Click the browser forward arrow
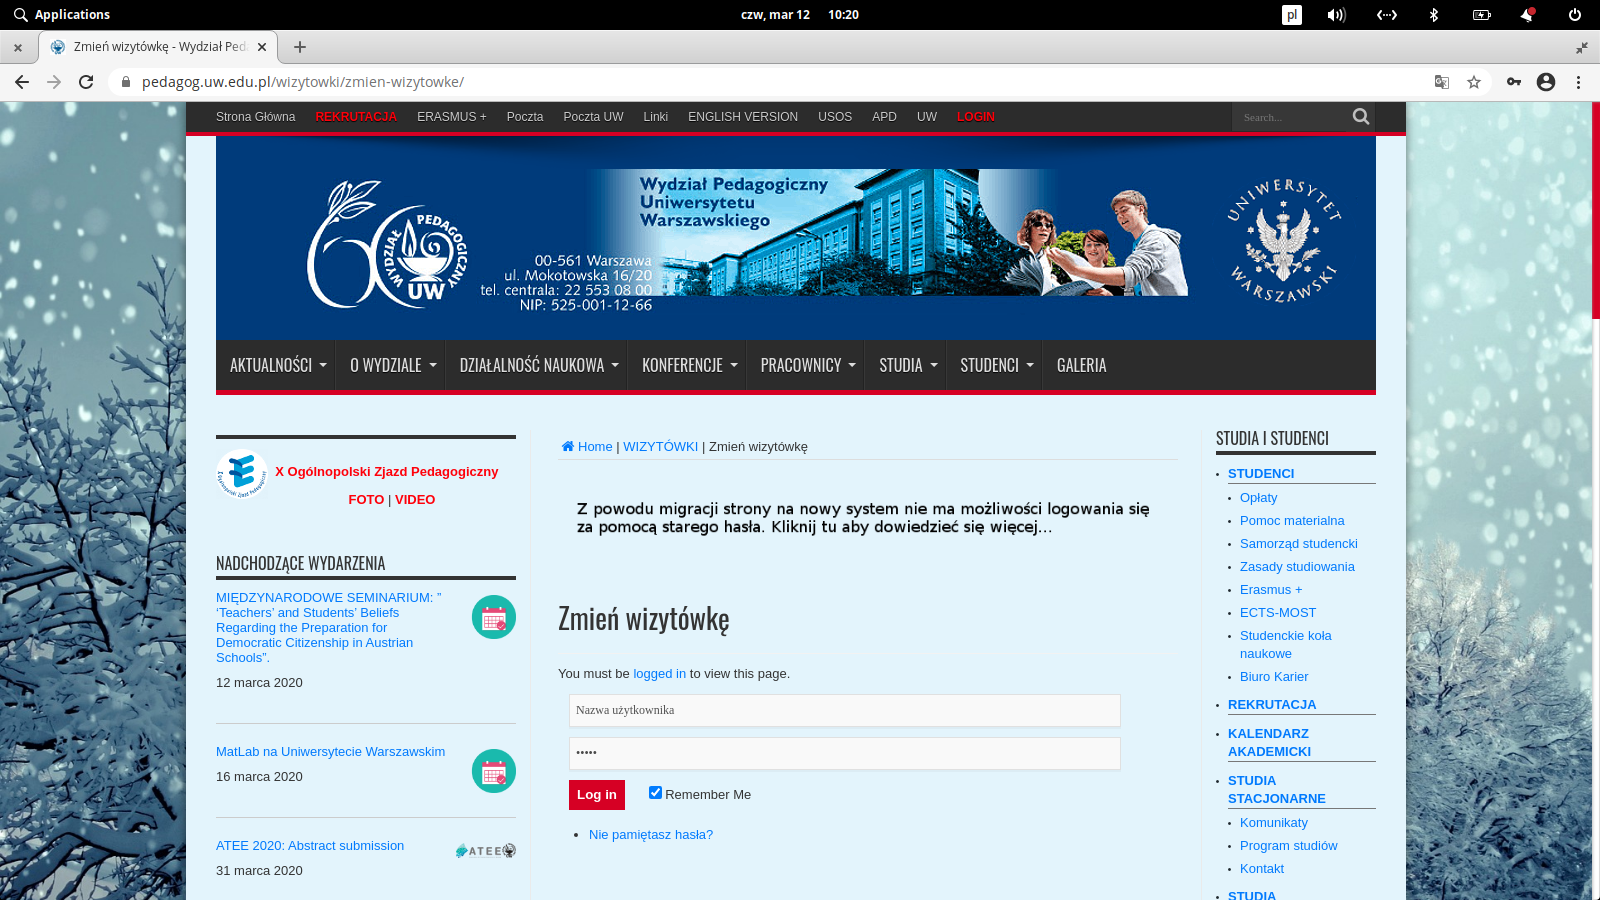 tap(54, 82)
